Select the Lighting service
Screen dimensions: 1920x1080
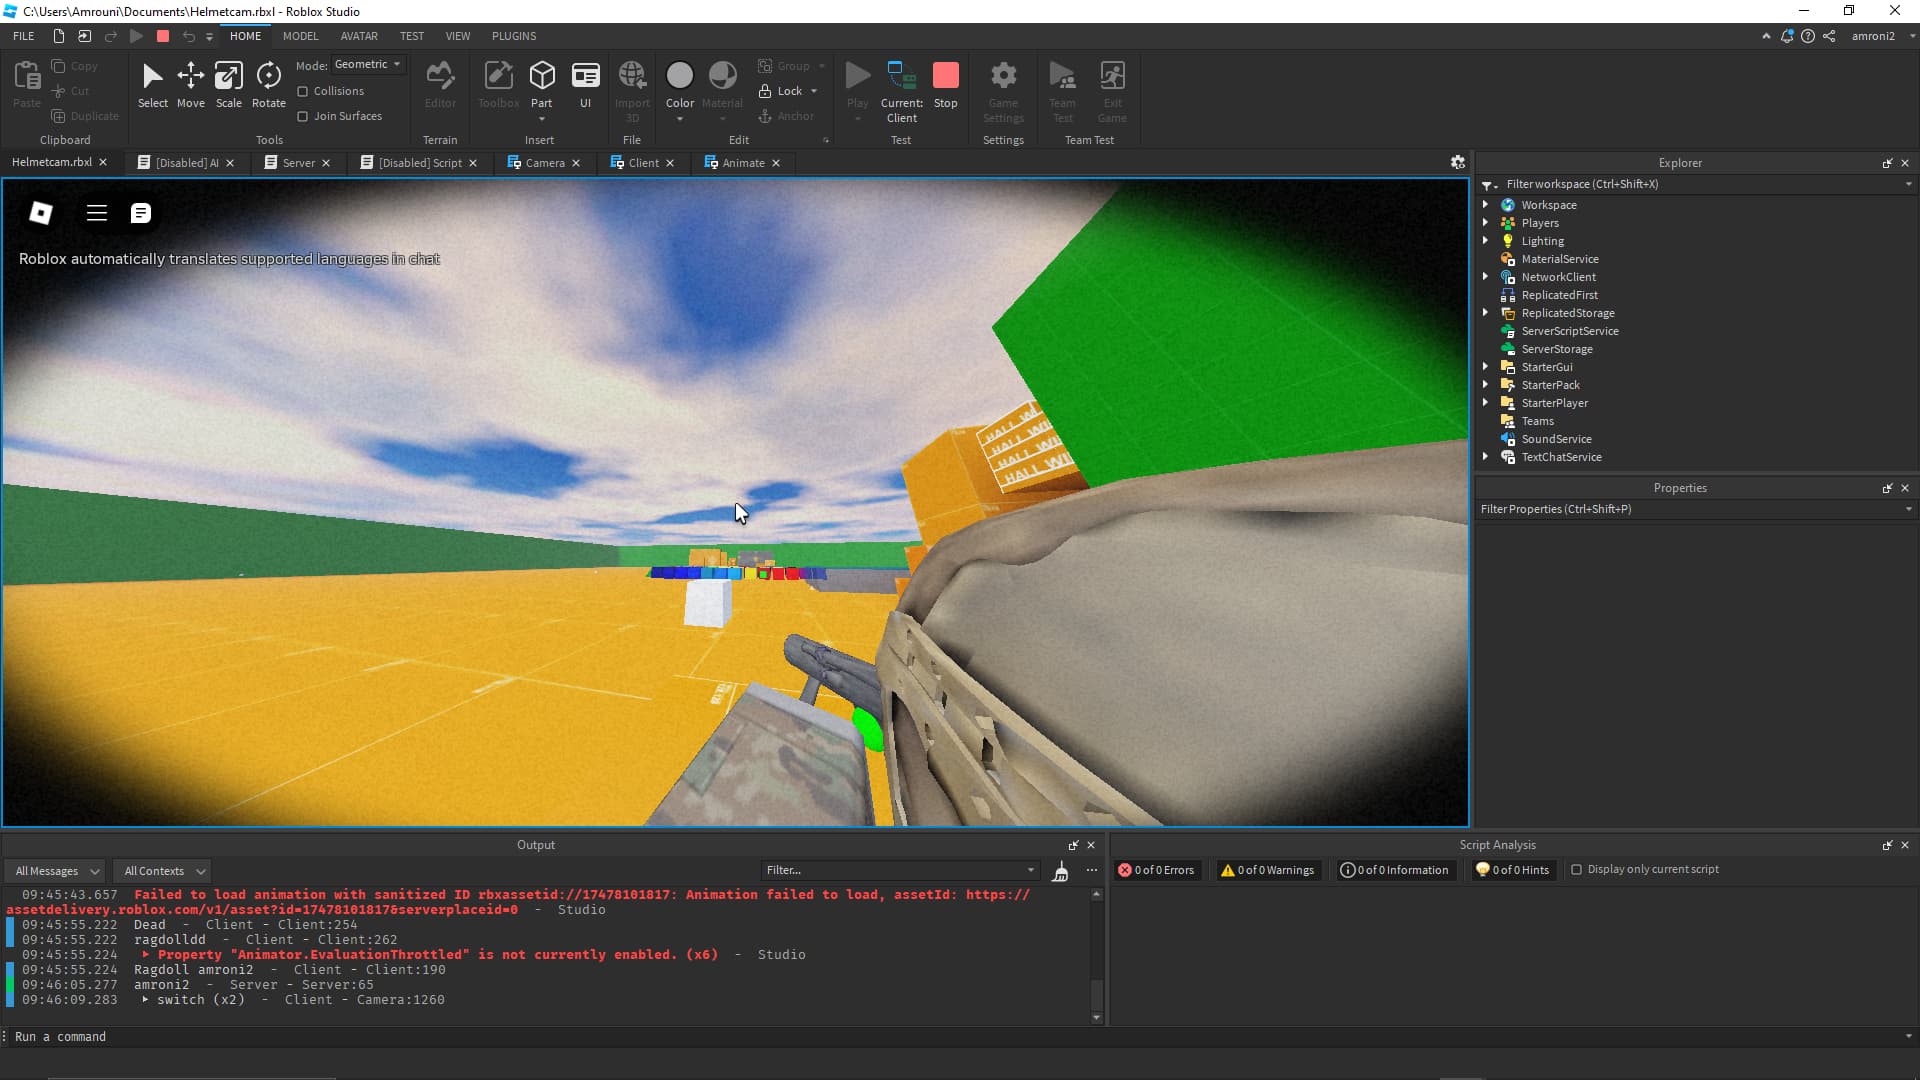1542,241
